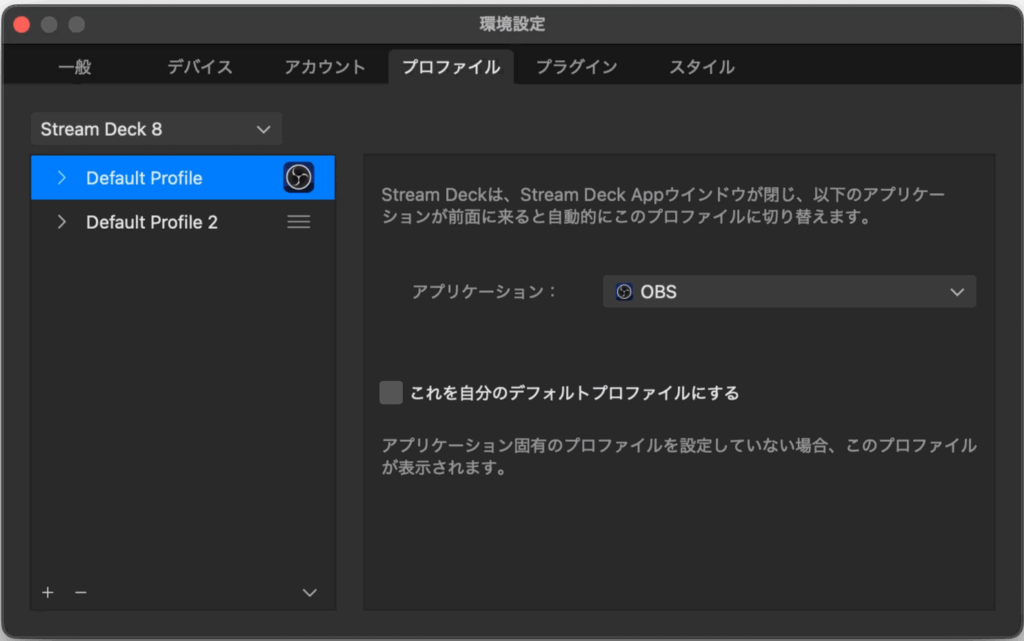Select the Default Profile row text

pos(144,178)
